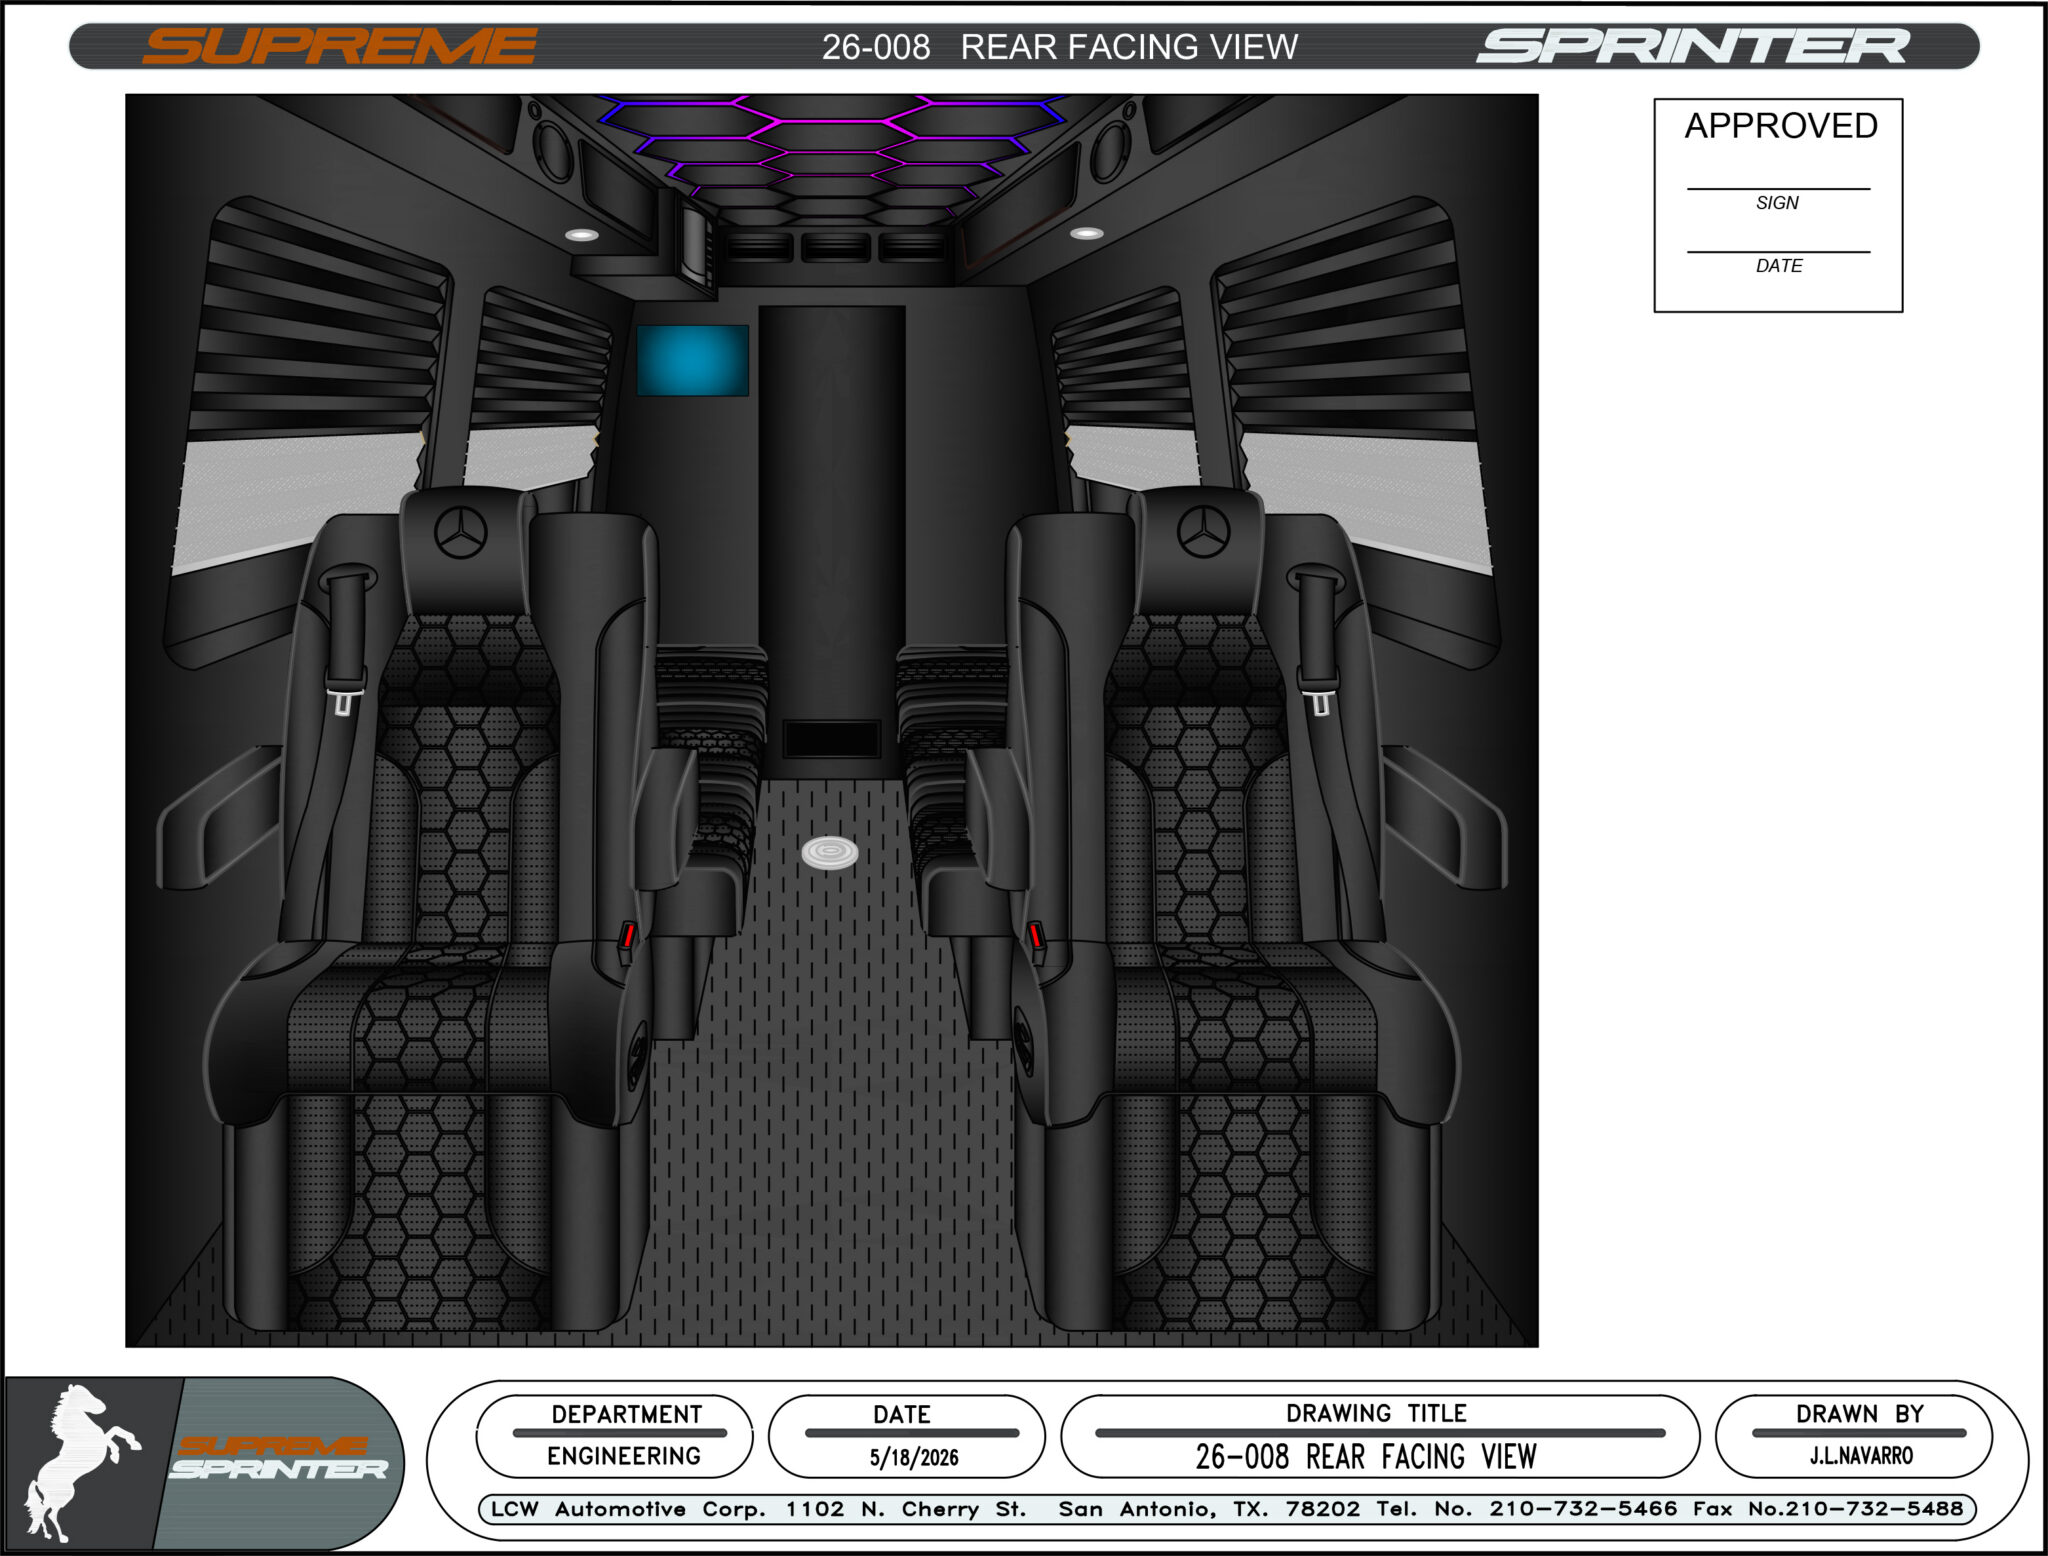
Task: Click the Mercedes star on right seat headrest
Action: click(1203, 531)
